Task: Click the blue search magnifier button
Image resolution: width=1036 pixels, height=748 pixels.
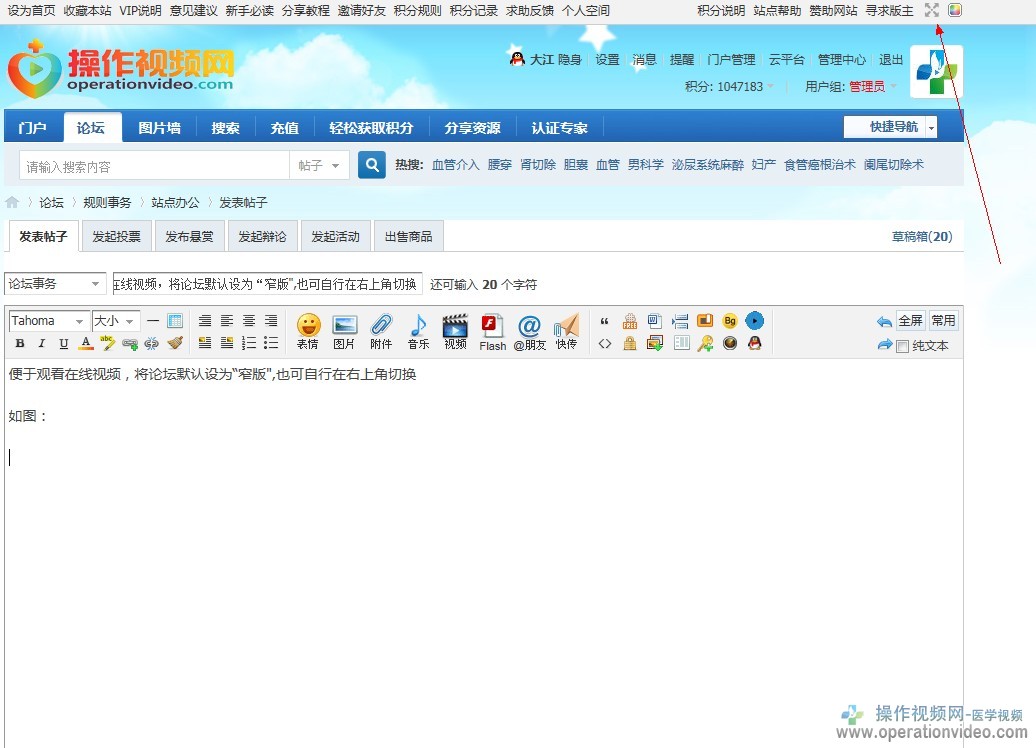Action: pos(372,165)
